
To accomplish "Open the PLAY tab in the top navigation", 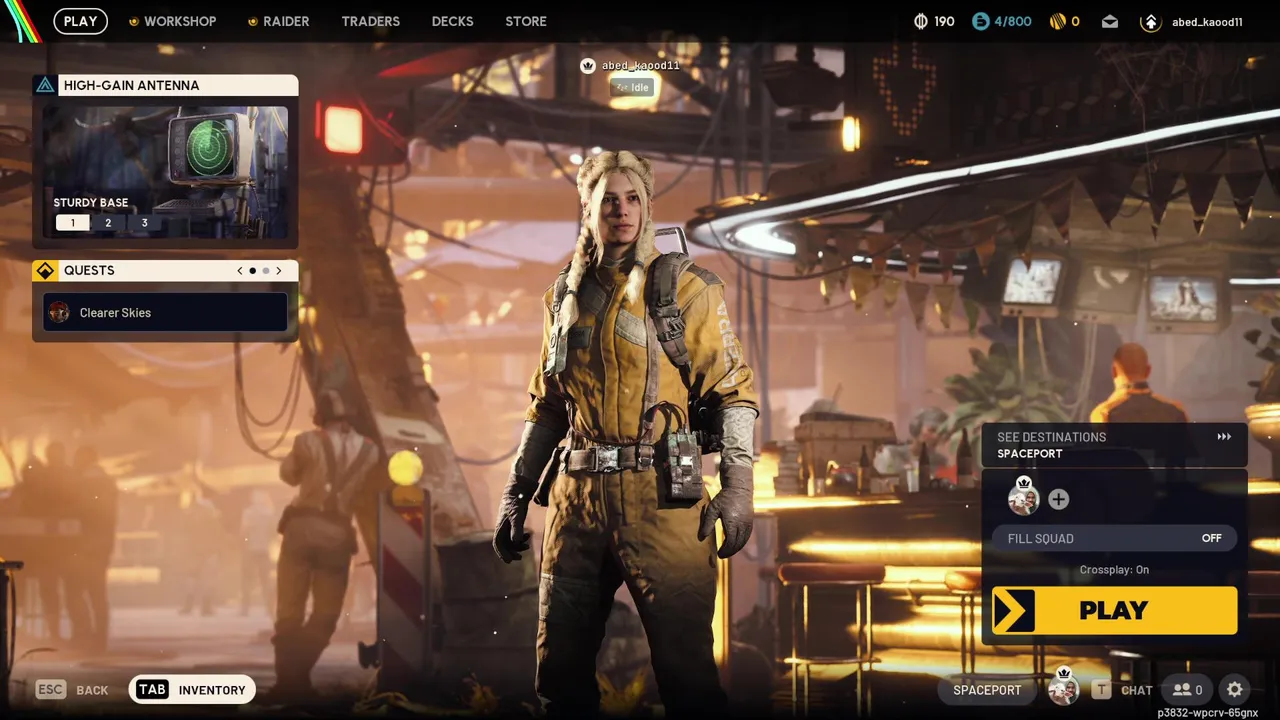I will 81,21.
